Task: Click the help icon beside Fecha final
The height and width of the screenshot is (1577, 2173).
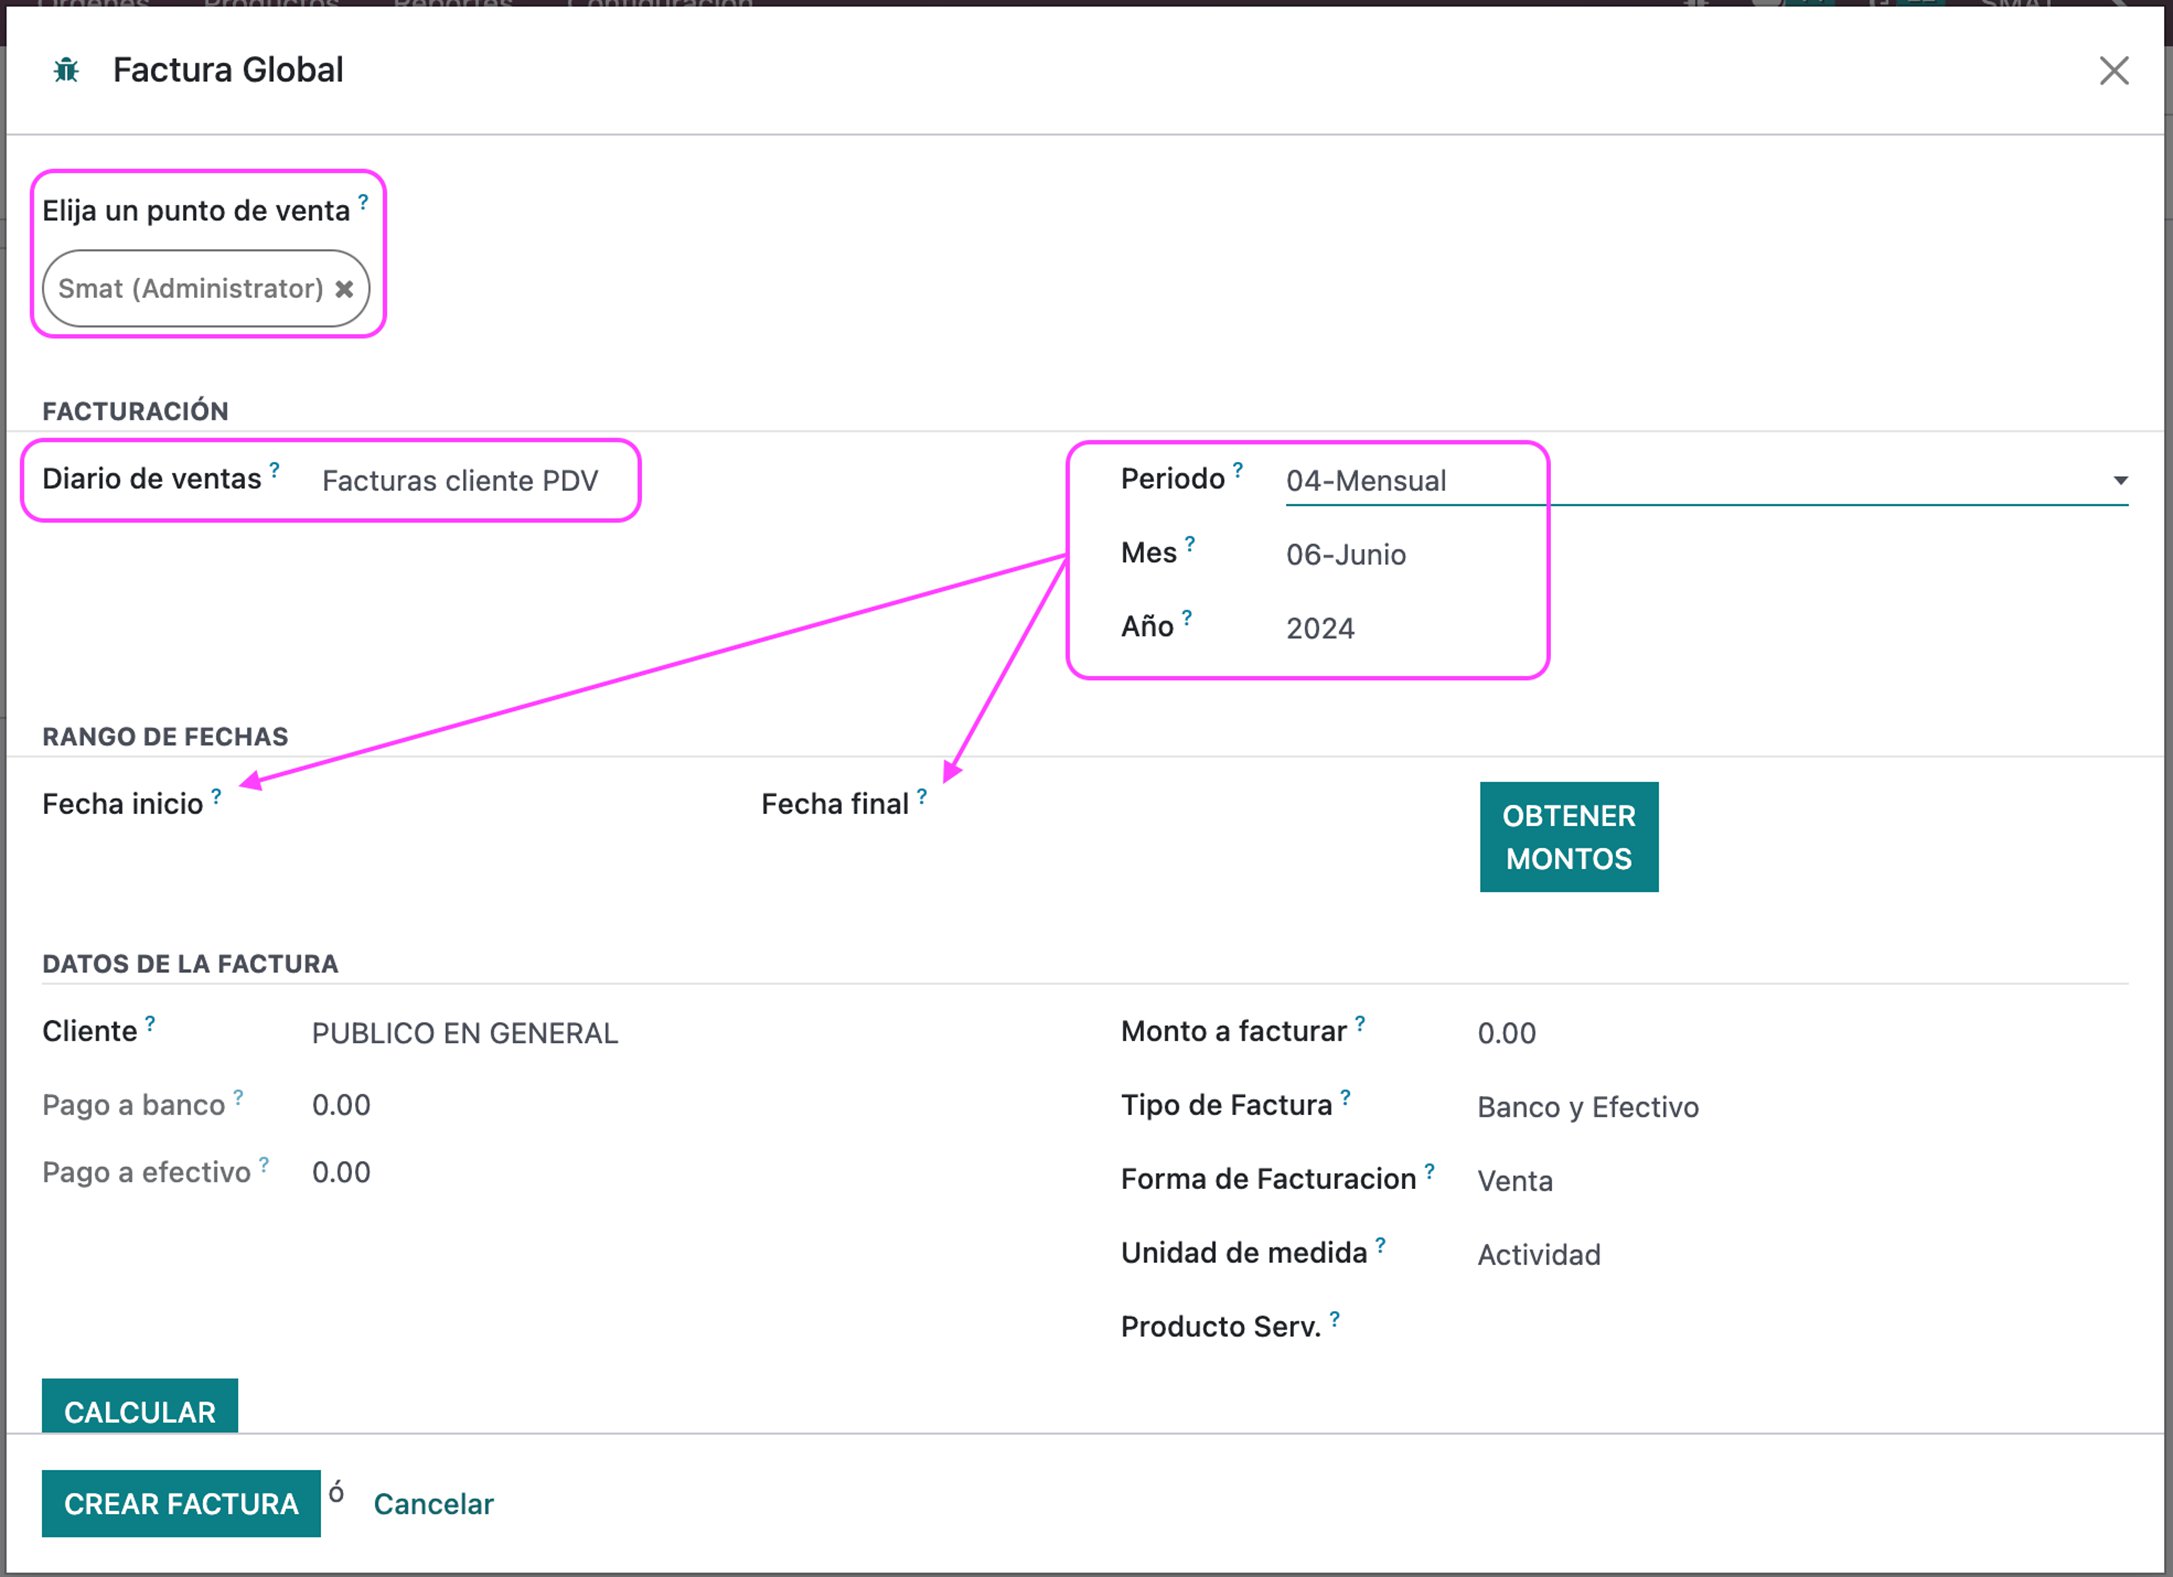Action: (922, 796)
